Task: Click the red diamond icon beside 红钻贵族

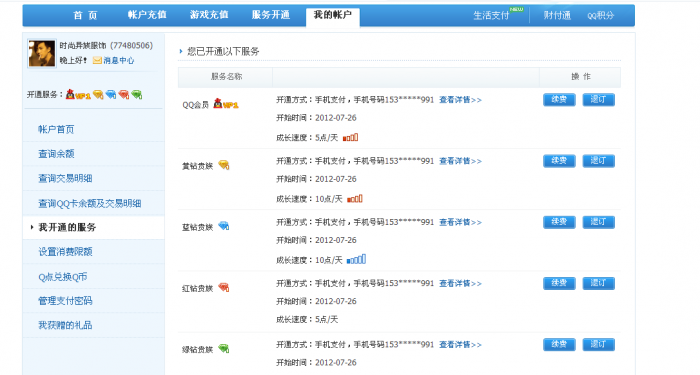Action: tap(224, 288)
